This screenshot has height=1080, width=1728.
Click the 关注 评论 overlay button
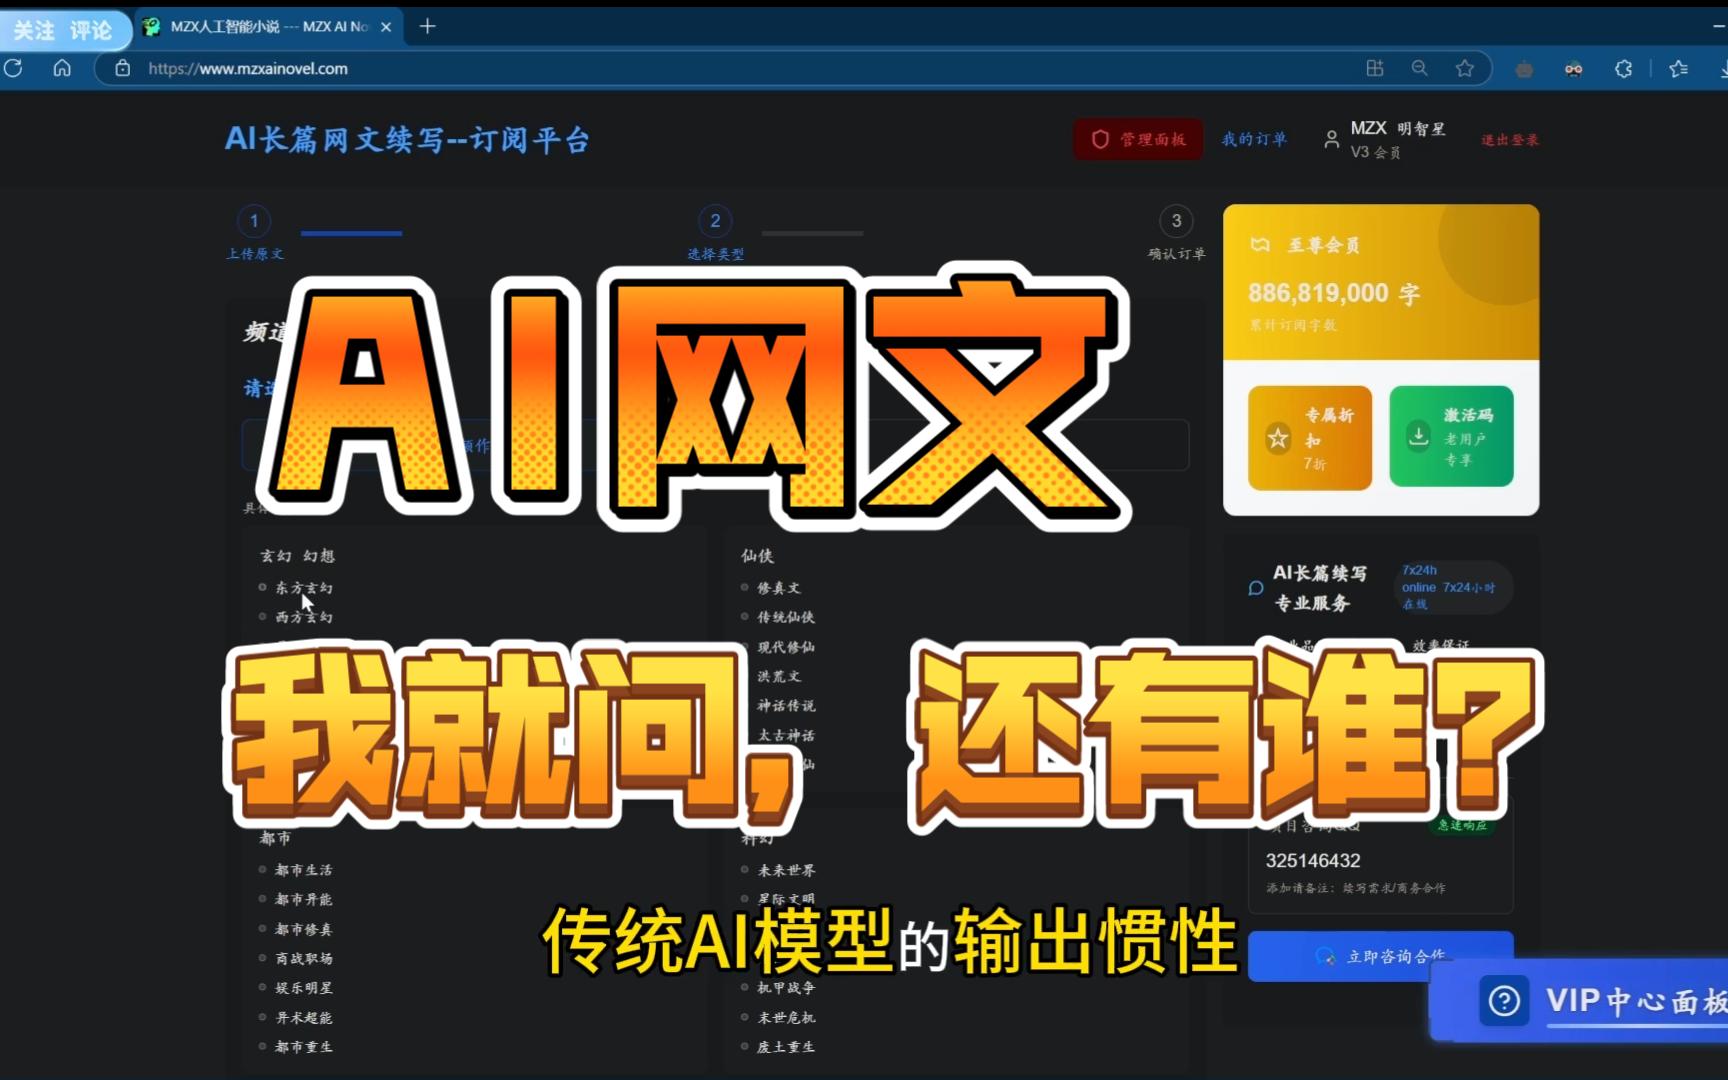(64, 30)
